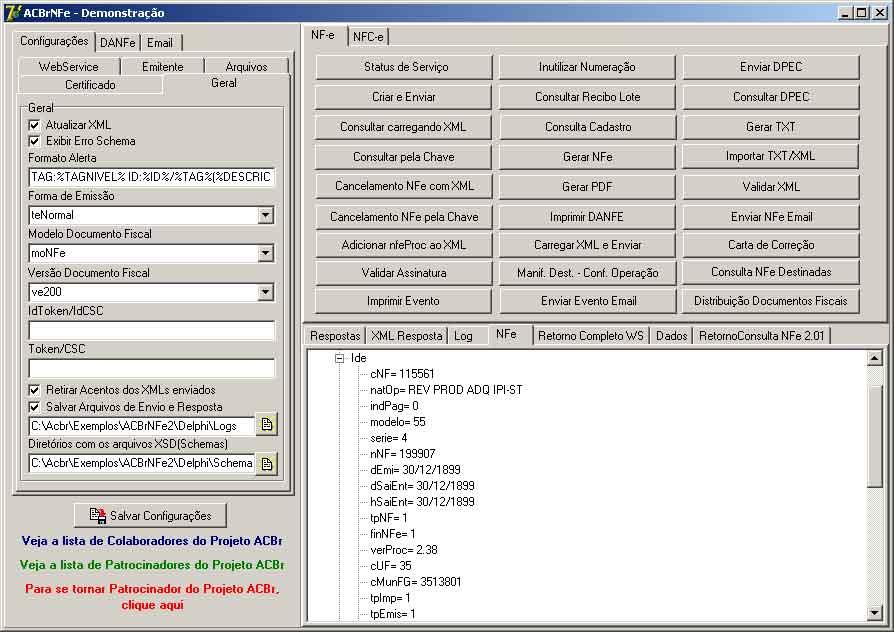Open the Patrocinadores do Projeto ACBr link

[152, 565]
